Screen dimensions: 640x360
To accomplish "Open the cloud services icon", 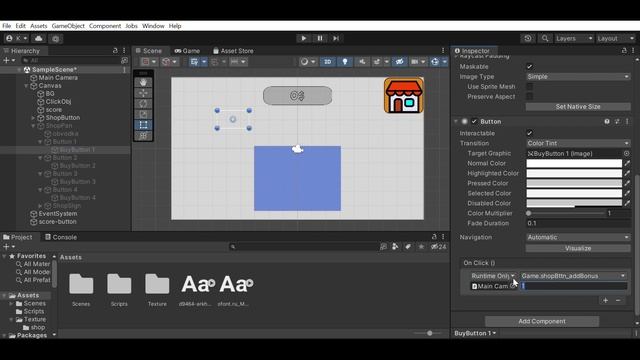I will pyautogui.click(x=39, y=38).
